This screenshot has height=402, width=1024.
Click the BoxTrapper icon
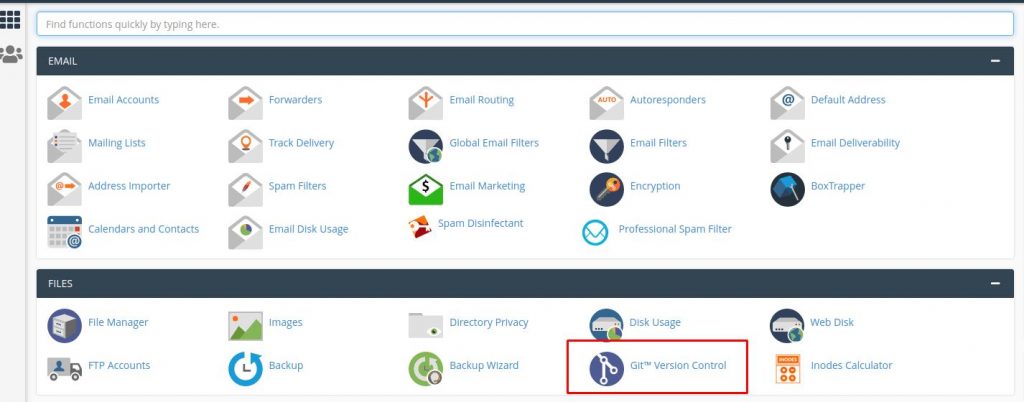(787, 187)
